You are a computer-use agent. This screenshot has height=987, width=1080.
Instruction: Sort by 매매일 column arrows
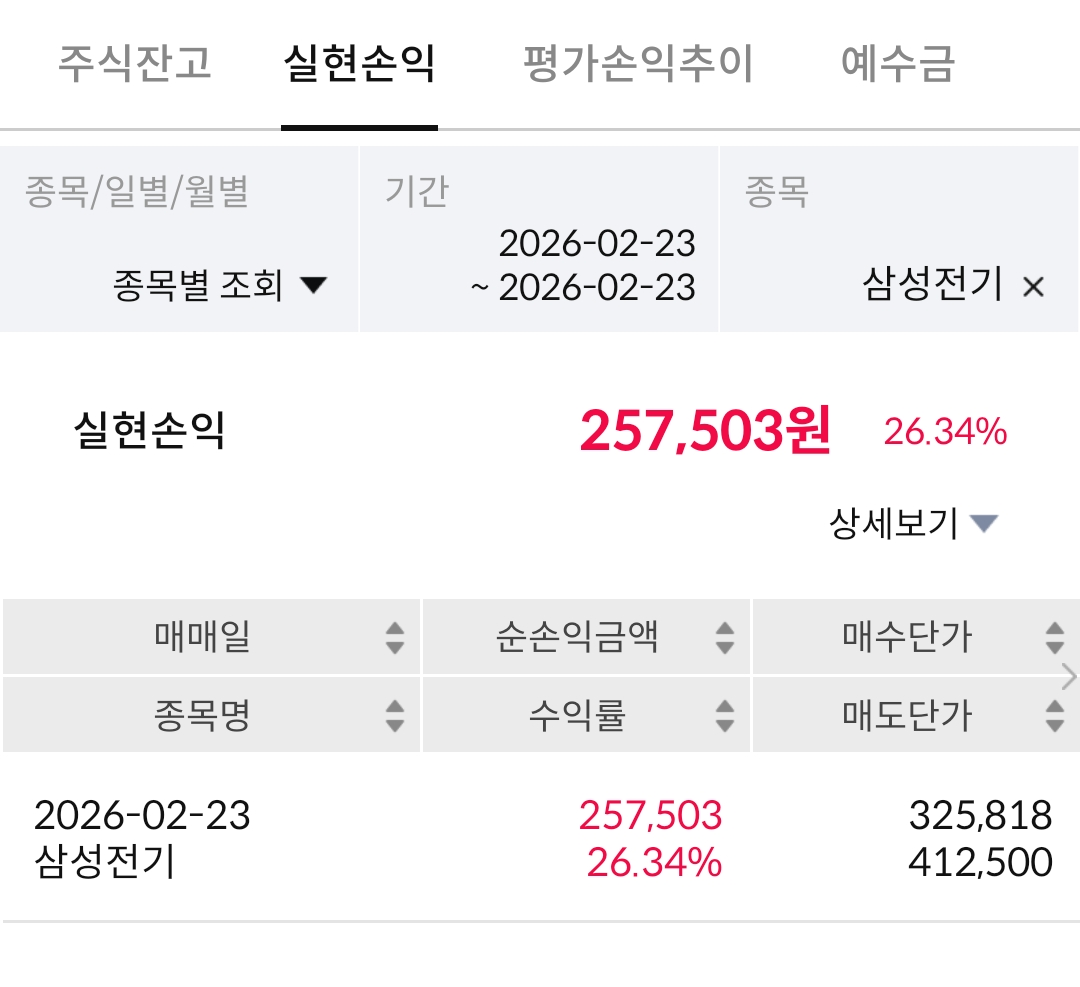pyautogui.click(x=395, y=637)
